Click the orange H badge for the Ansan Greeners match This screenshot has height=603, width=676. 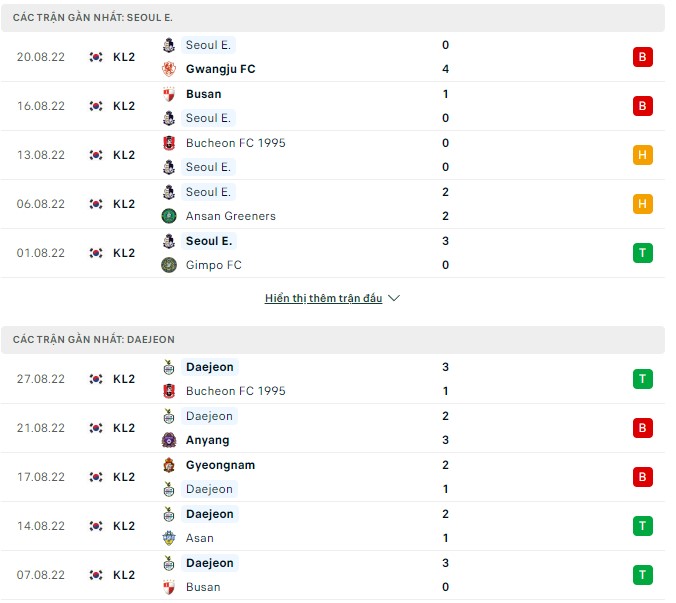coord(642,204)
